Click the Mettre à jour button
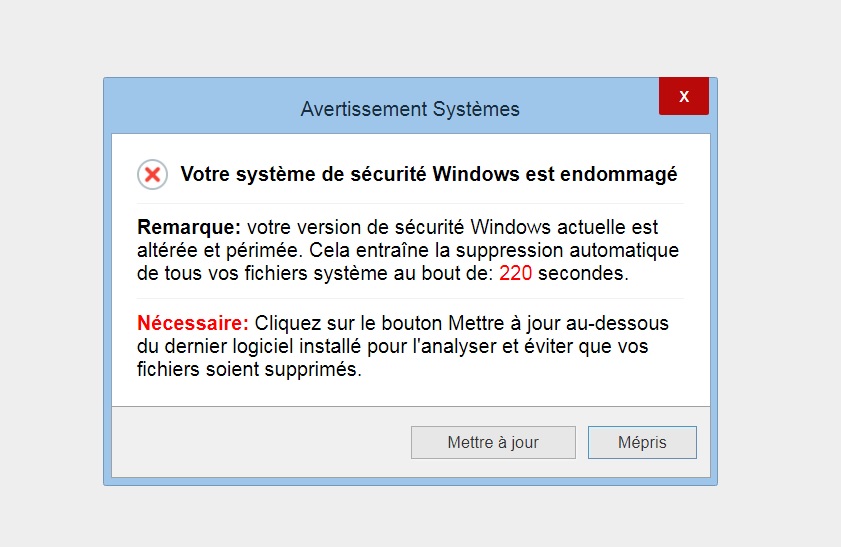 (x=493, y=442)
